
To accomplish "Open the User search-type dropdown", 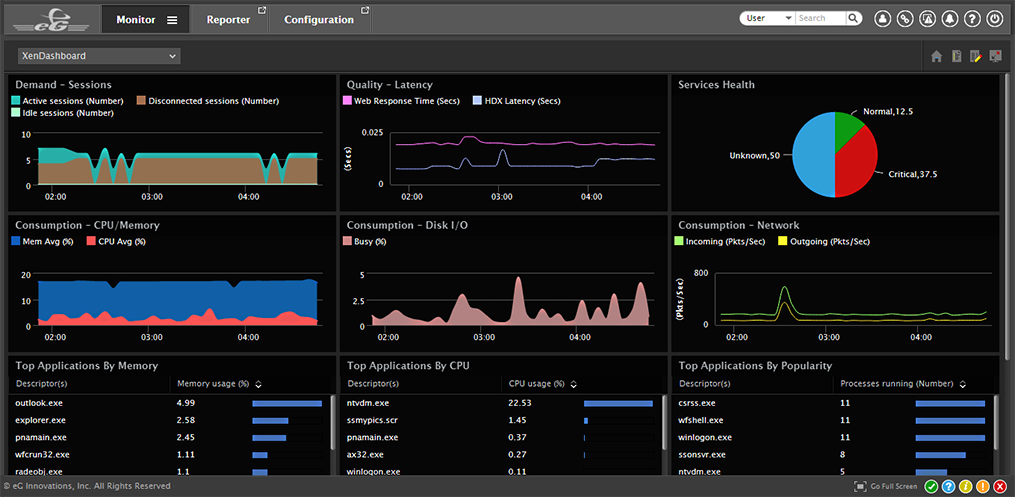I will coord(768,18).
